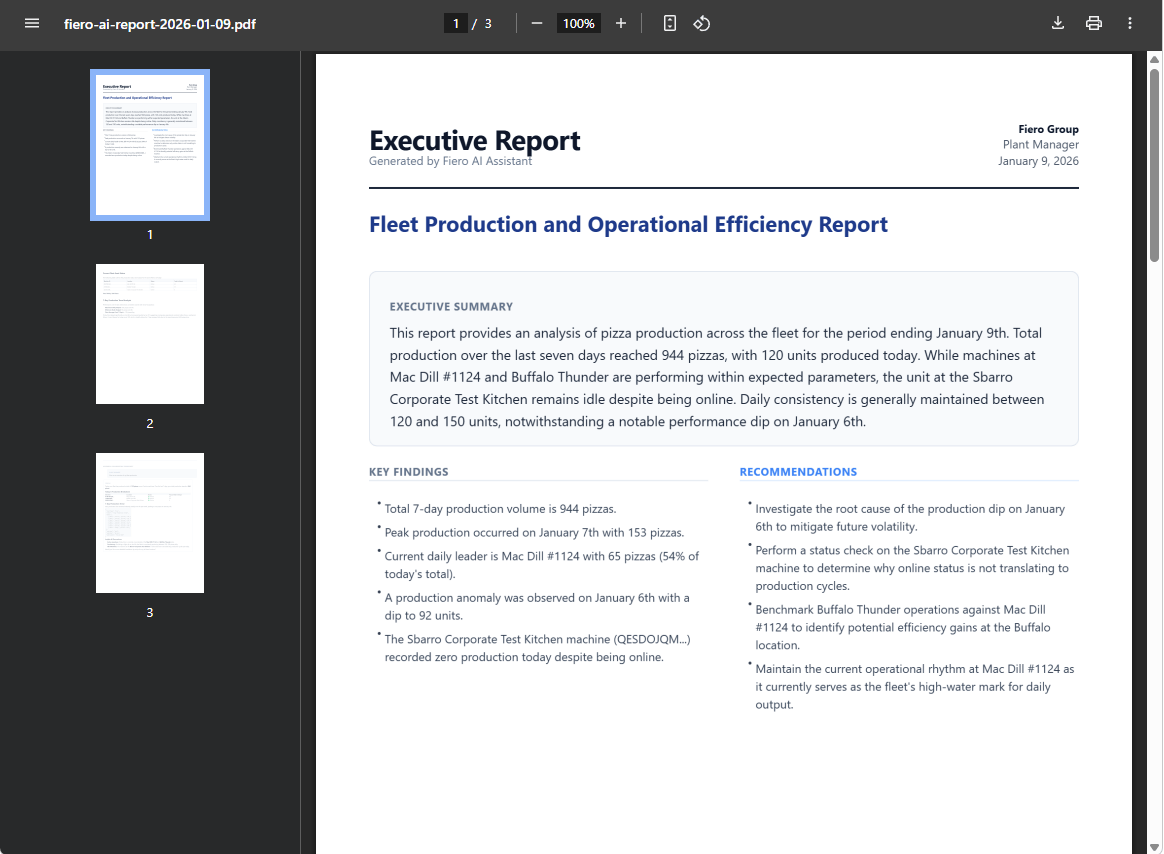Screen dimensions: 1164x854
Task: Click the KEY FINDINGS section heading
Action: point(408,472)
